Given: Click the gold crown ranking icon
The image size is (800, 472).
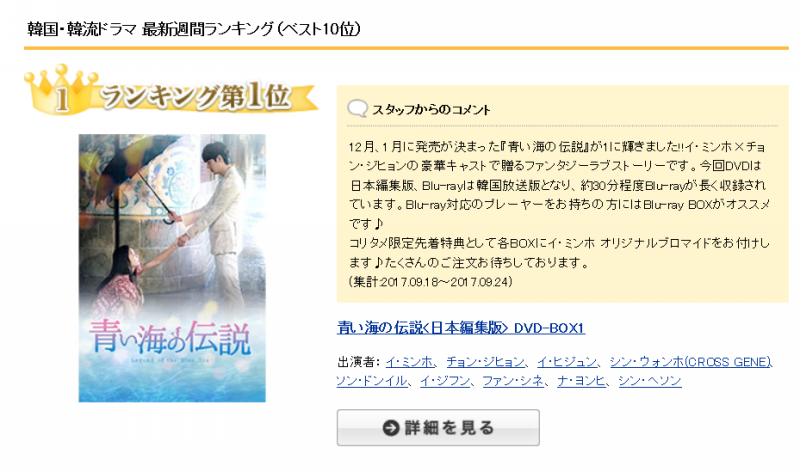Looking at the screenshot, I should (x=61, y=88).
